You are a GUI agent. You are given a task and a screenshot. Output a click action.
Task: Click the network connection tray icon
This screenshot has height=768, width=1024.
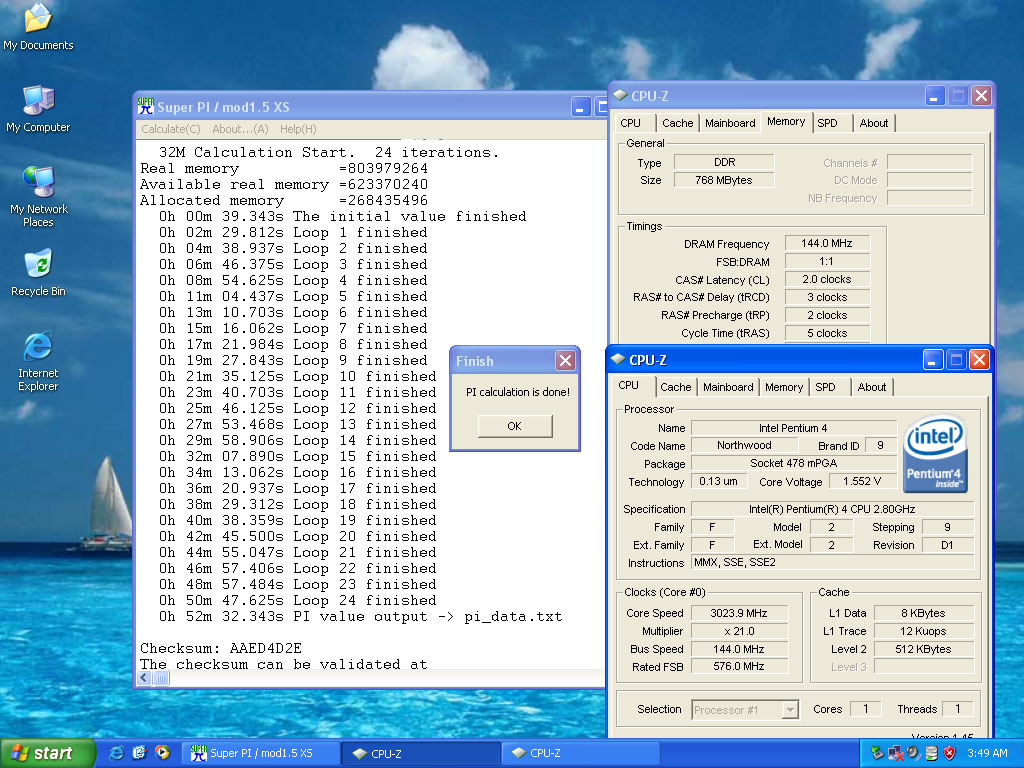[x=895, y=753]
